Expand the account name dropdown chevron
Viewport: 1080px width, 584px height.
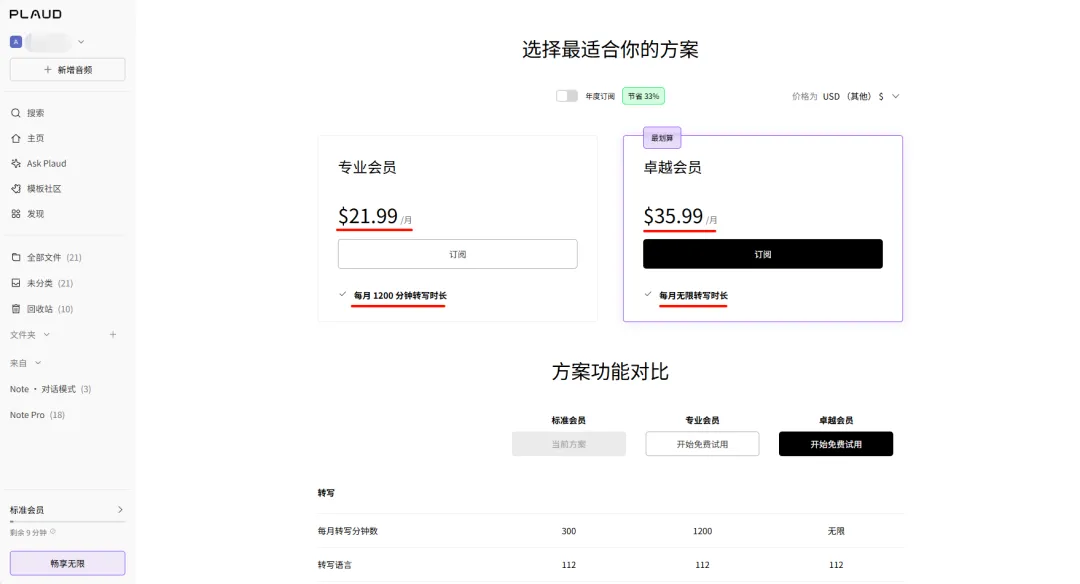(x=81, y=42)
